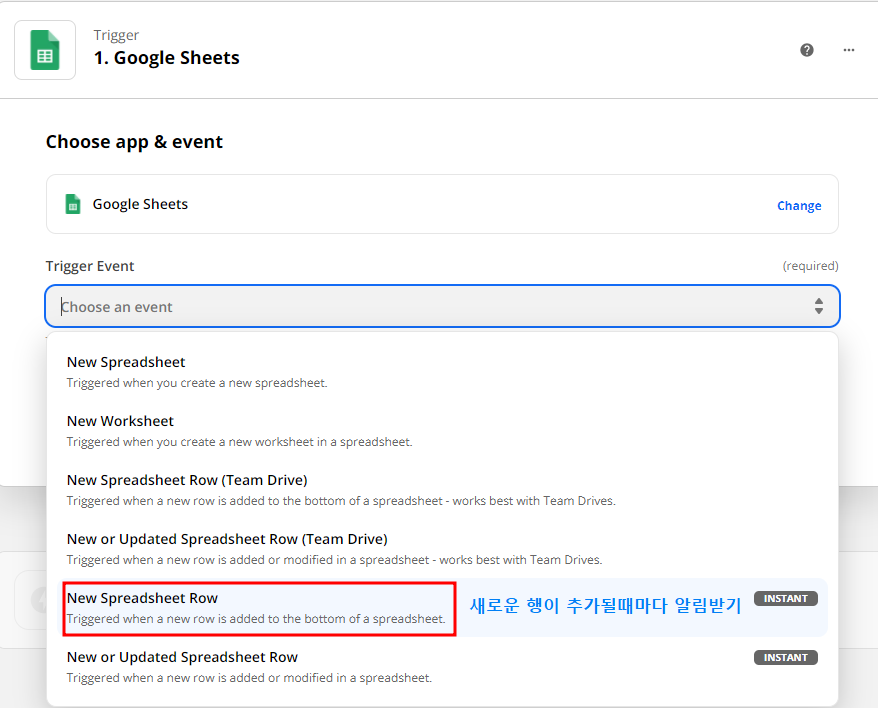Click the blue Korean annotation text
The height and width of the screenshot is (708, 878).
(x=605, y=605)
